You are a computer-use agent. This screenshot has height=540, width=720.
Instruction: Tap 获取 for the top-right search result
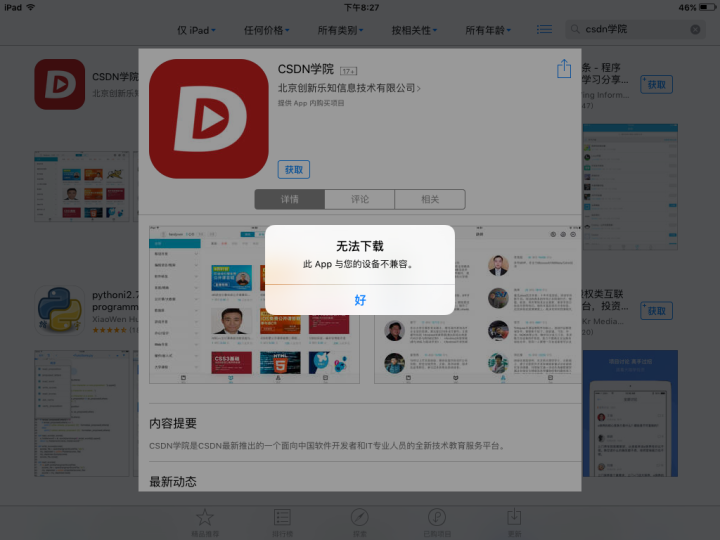pyautogui.click(x=656, y=84)
